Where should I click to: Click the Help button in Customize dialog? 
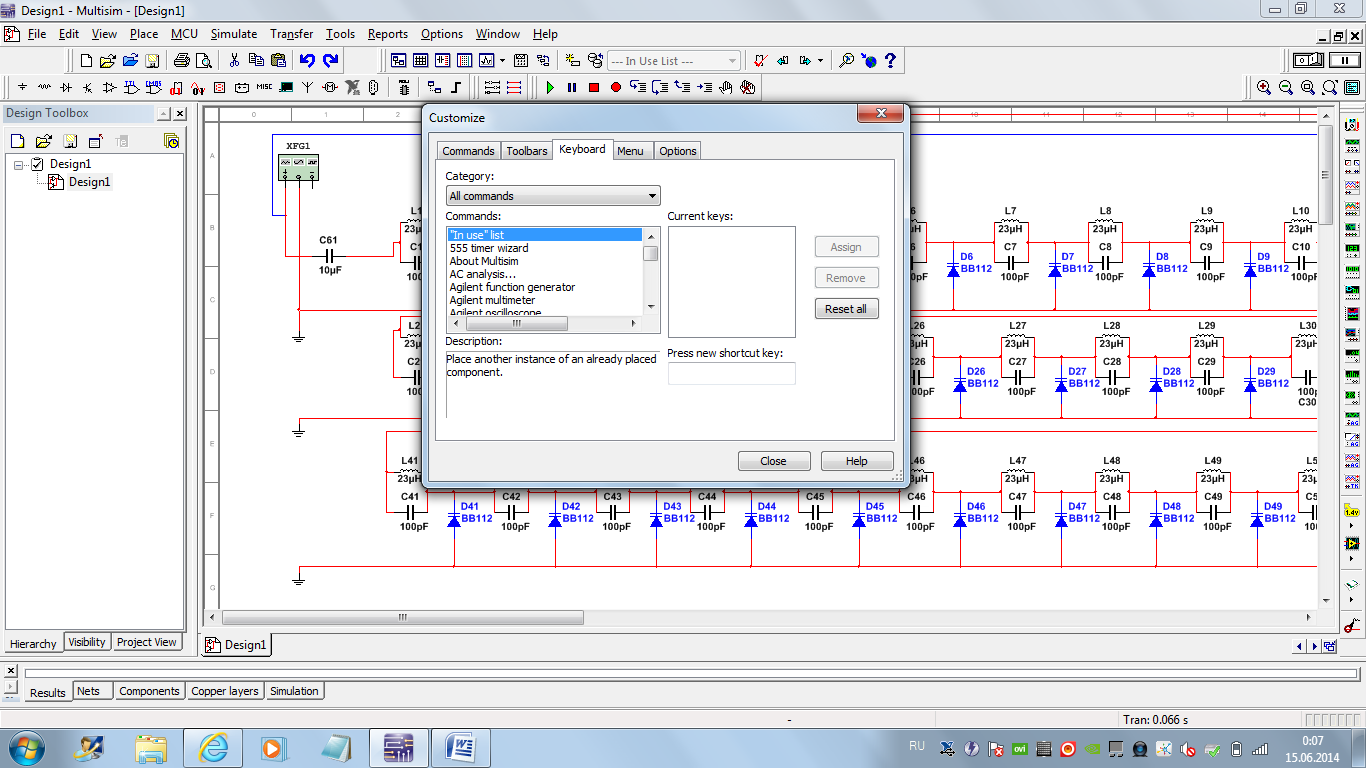click(857, 461)
